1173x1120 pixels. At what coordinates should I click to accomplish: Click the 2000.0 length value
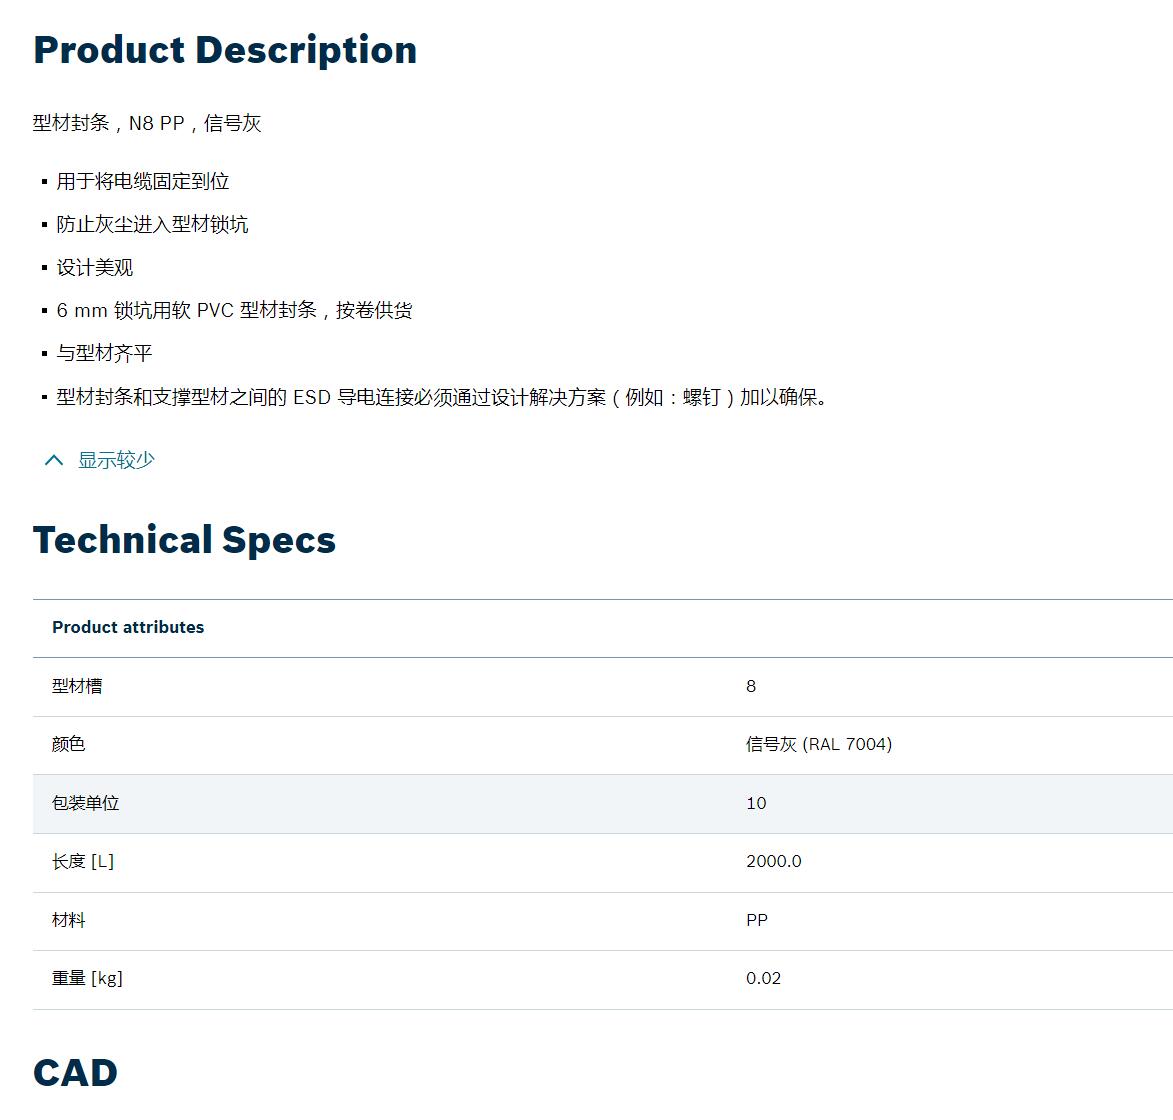(774, 861)
